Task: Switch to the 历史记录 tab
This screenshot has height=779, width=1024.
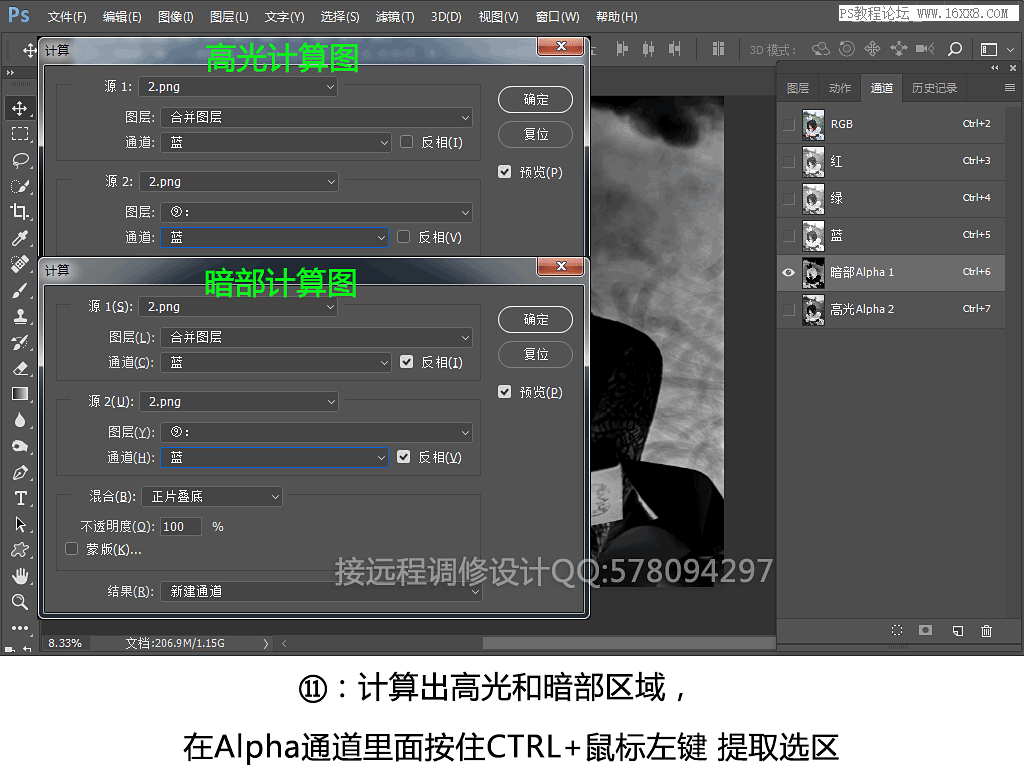Action: coord(935,88)
